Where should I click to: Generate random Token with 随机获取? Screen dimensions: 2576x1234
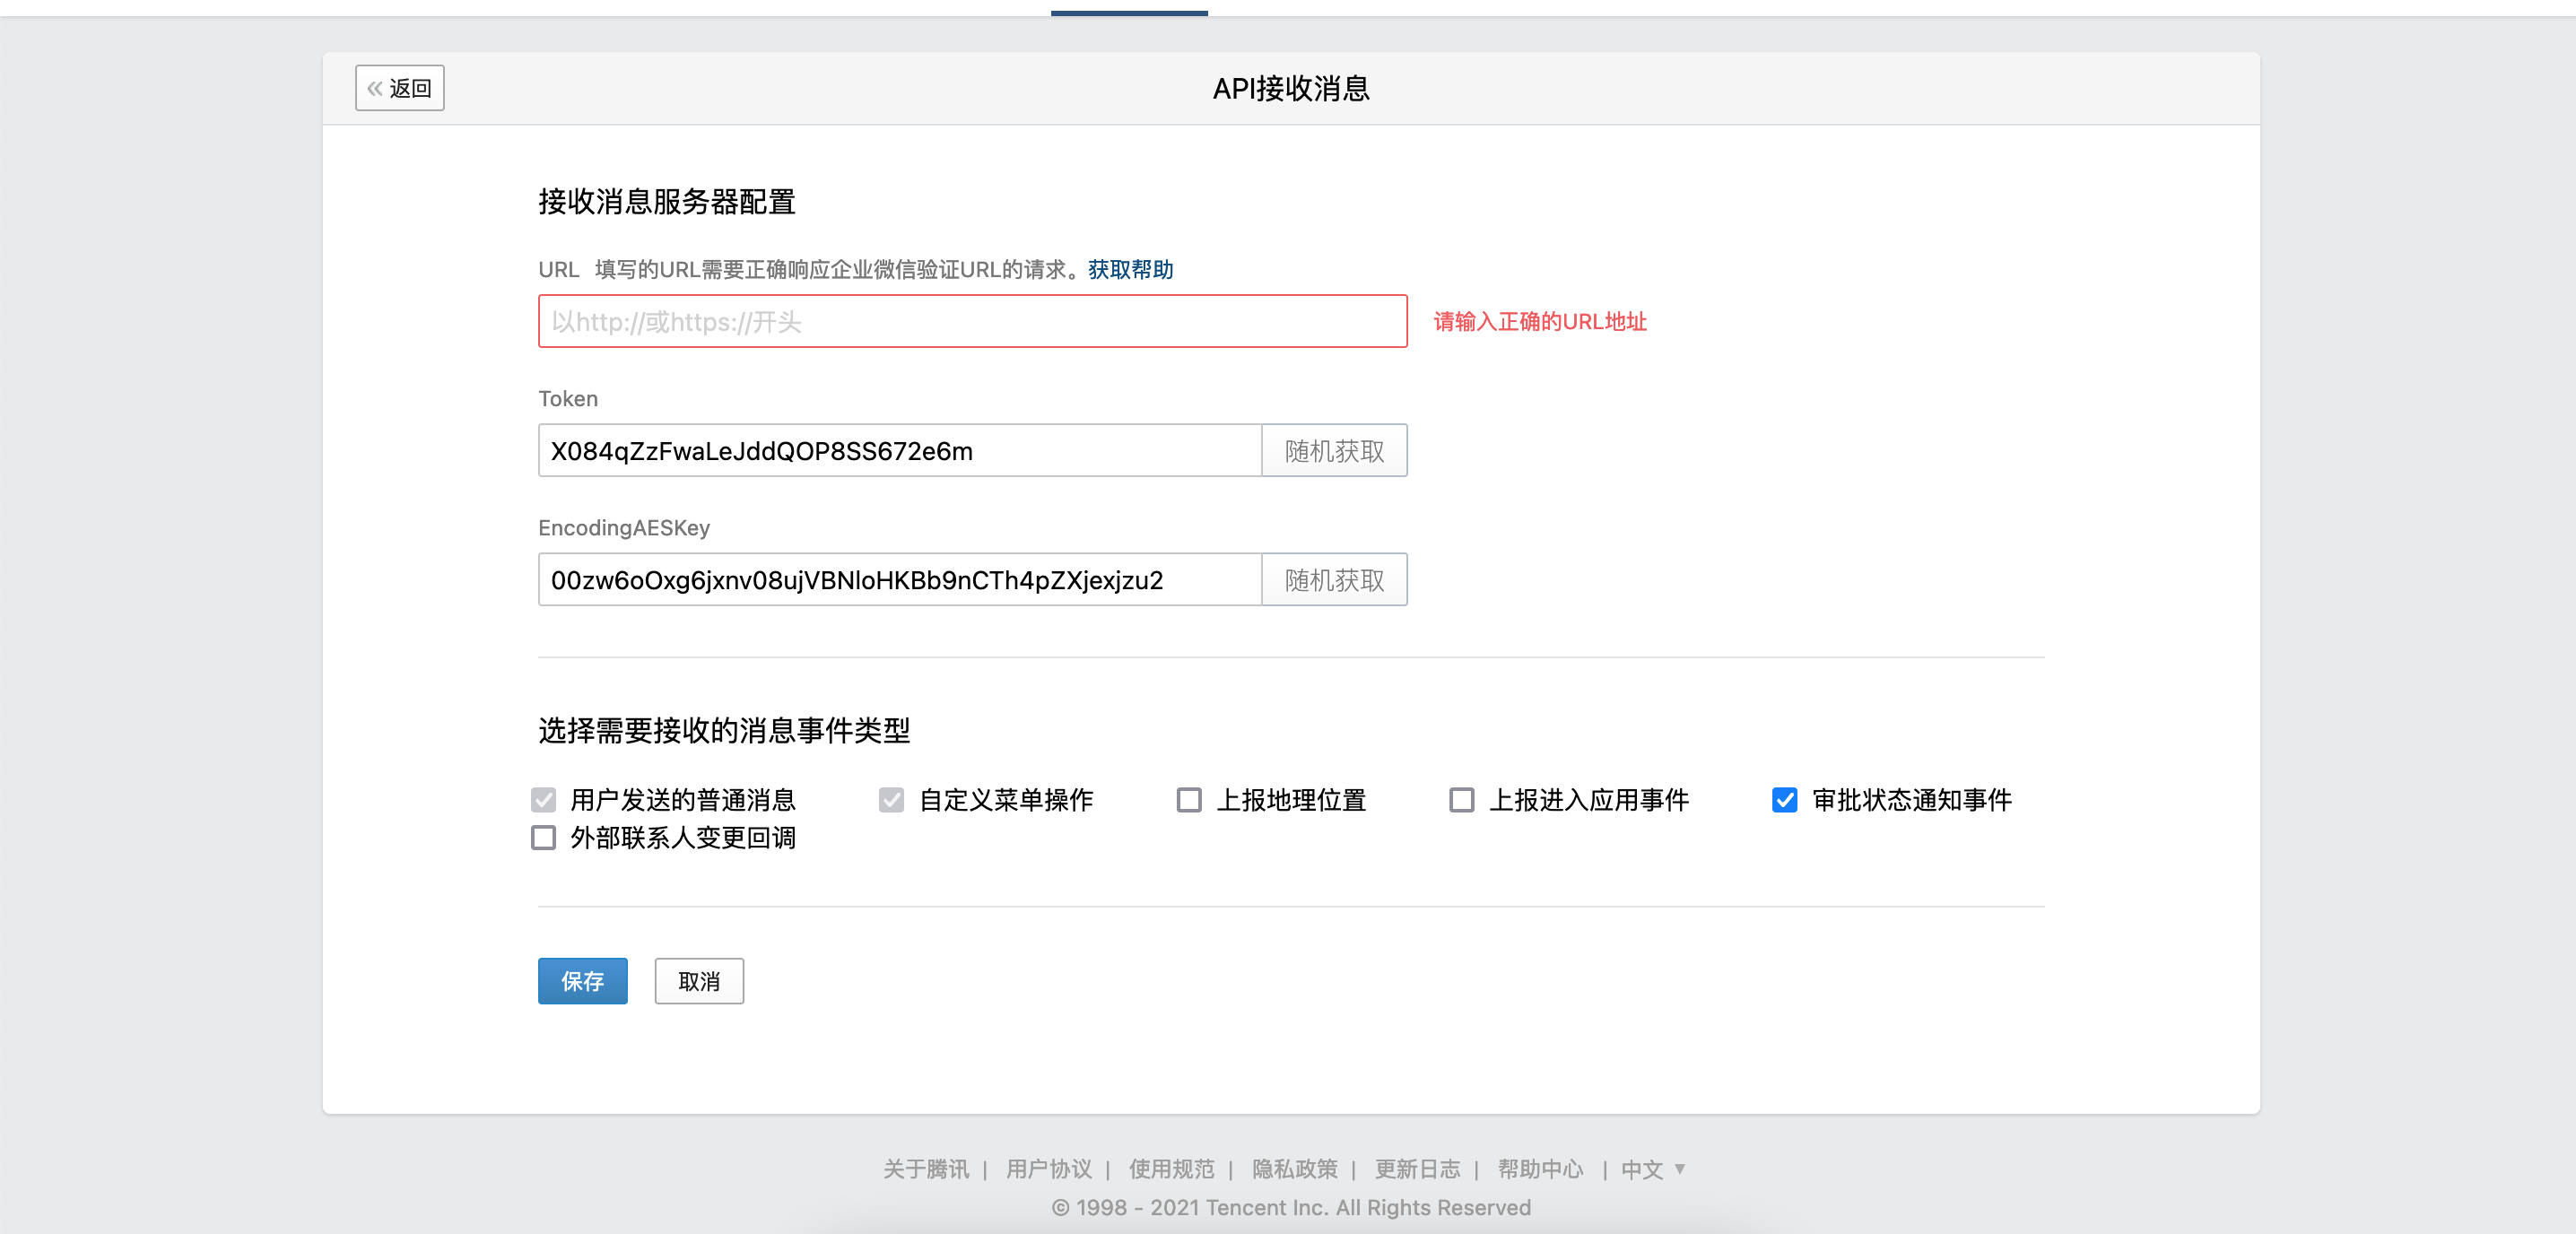(1334, 450)
